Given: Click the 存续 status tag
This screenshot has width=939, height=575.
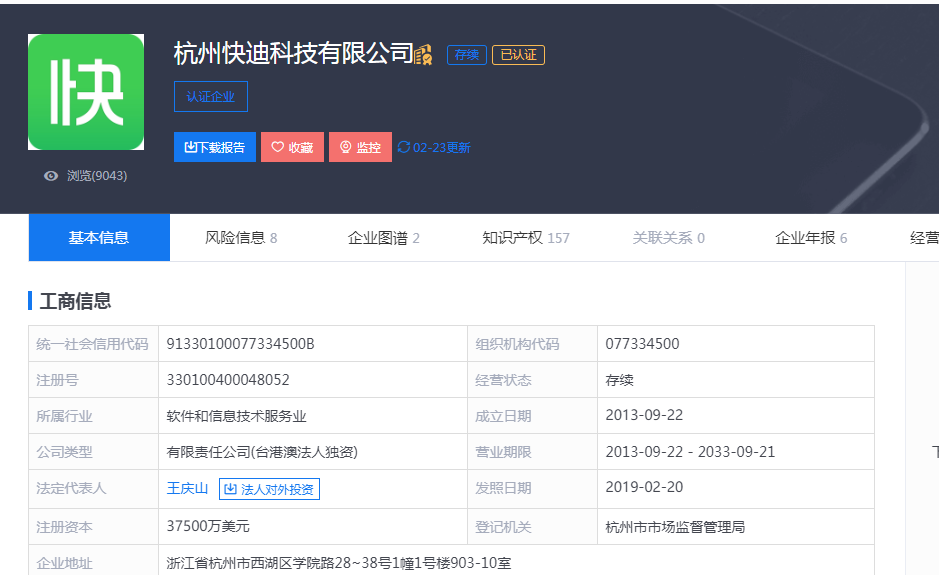Looking at the screenshot, I should 467,55.
